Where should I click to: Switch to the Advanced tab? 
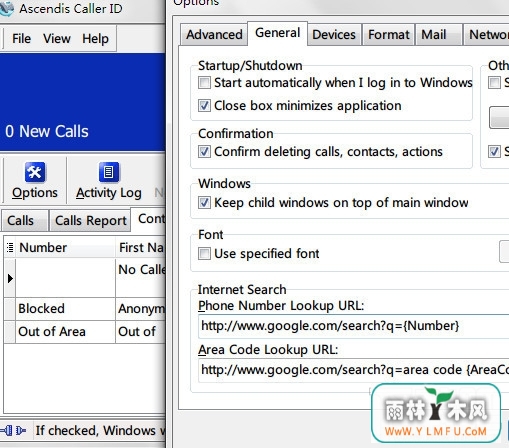tap(214, 34)
